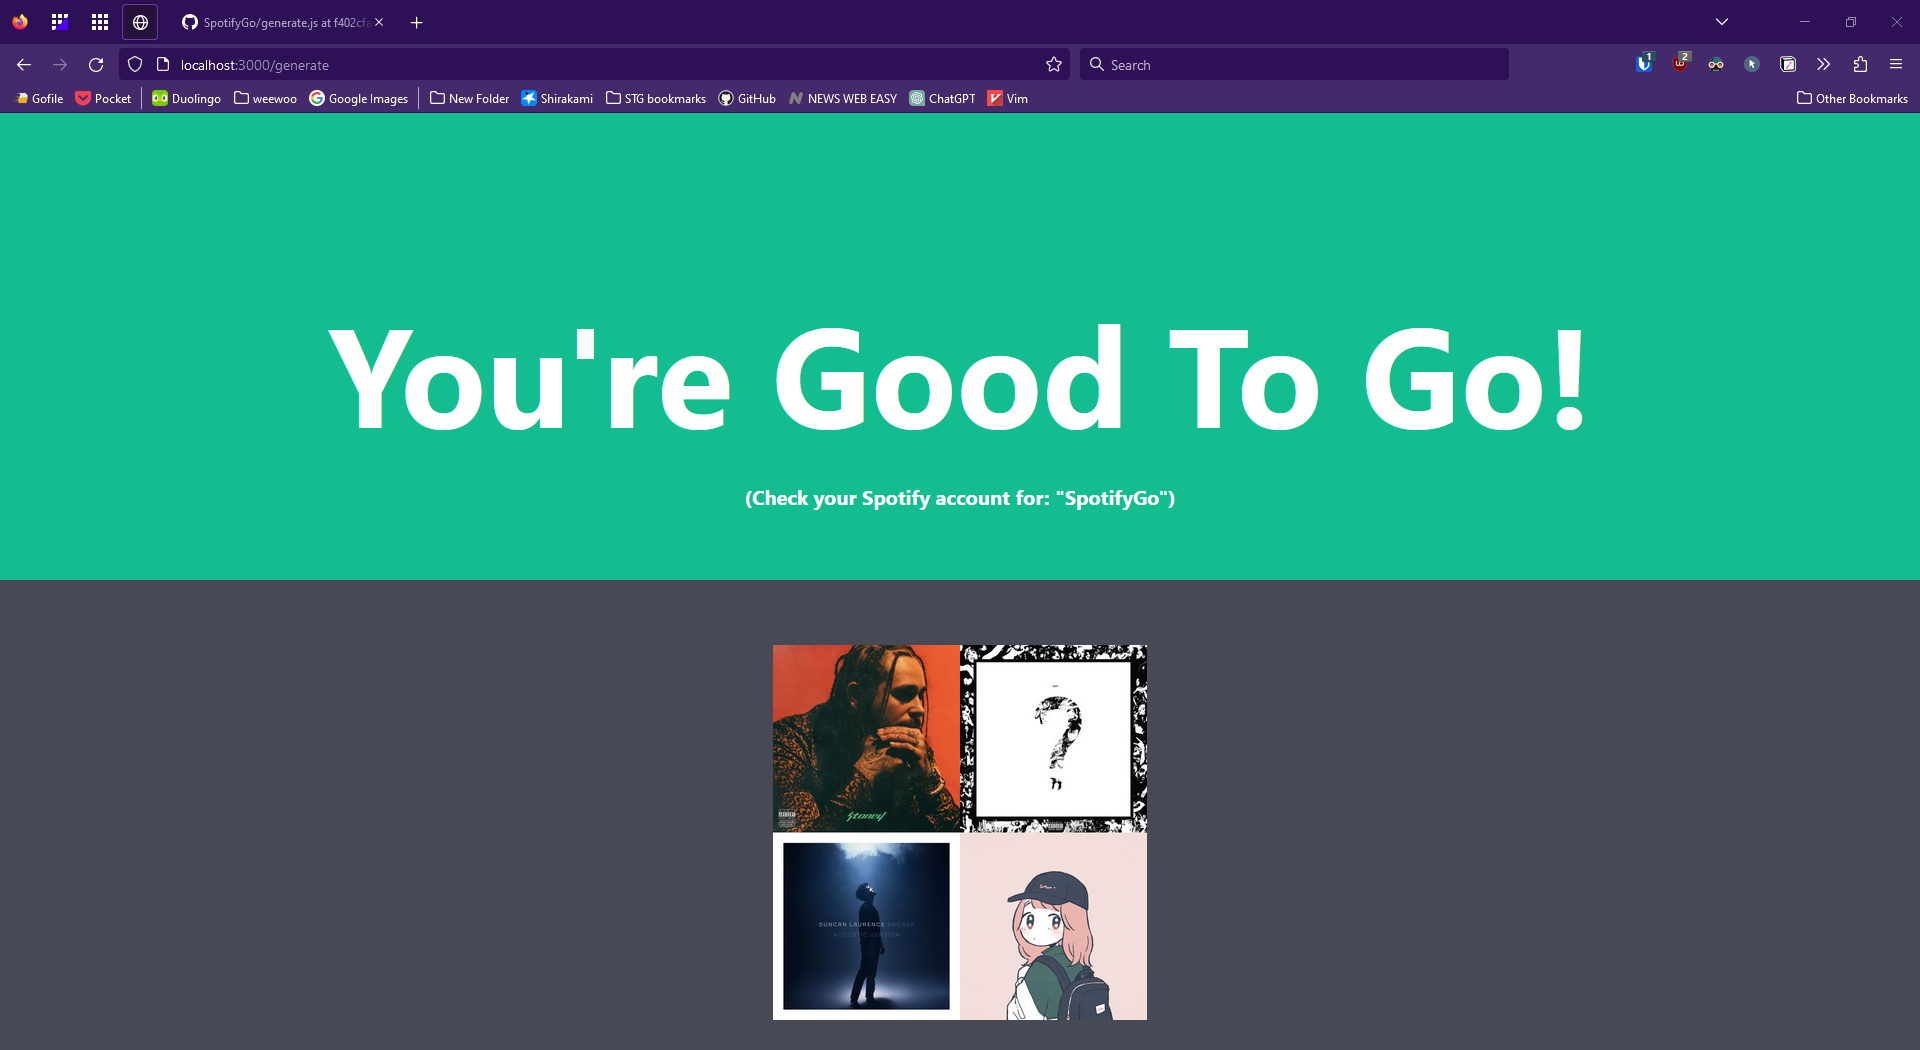Open the Duolingo bookmark
Screen dimensions: 1920x1050
point(186,99)
